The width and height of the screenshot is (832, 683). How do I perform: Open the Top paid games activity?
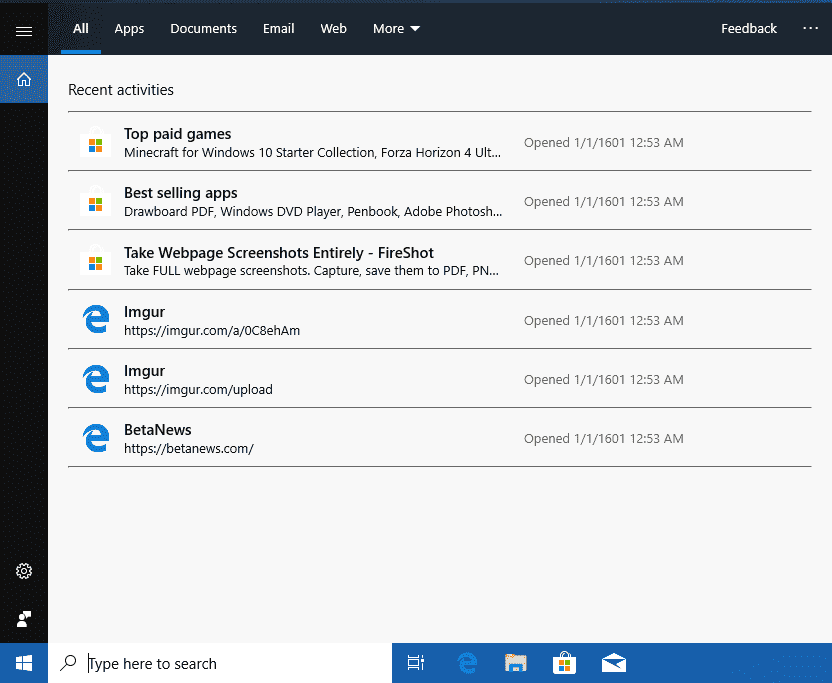click(x=439, y=142)
